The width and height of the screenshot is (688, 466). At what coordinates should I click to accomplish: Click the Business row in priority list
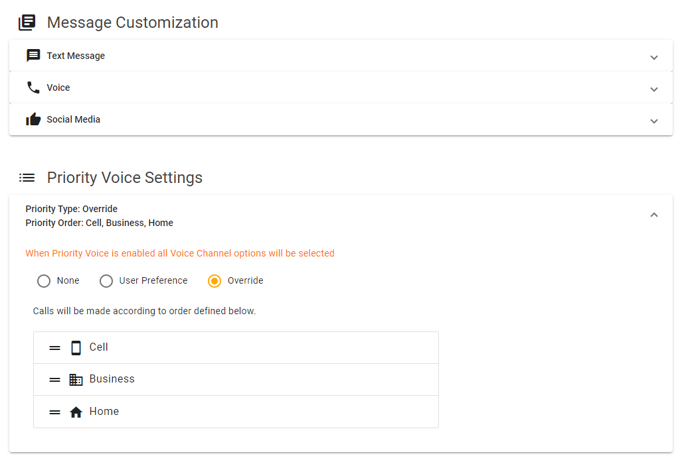pyautogui.click(x=236, y=380)
